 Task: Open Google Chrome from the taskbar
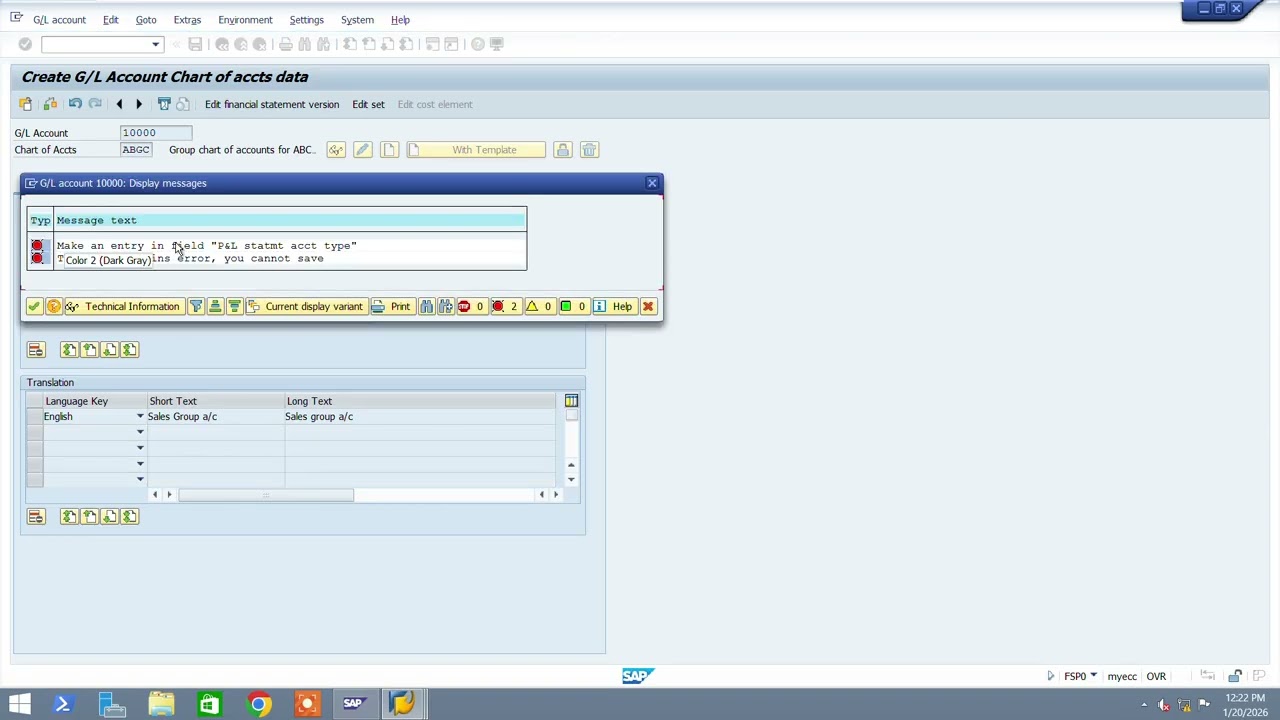[x=258, y=704]
